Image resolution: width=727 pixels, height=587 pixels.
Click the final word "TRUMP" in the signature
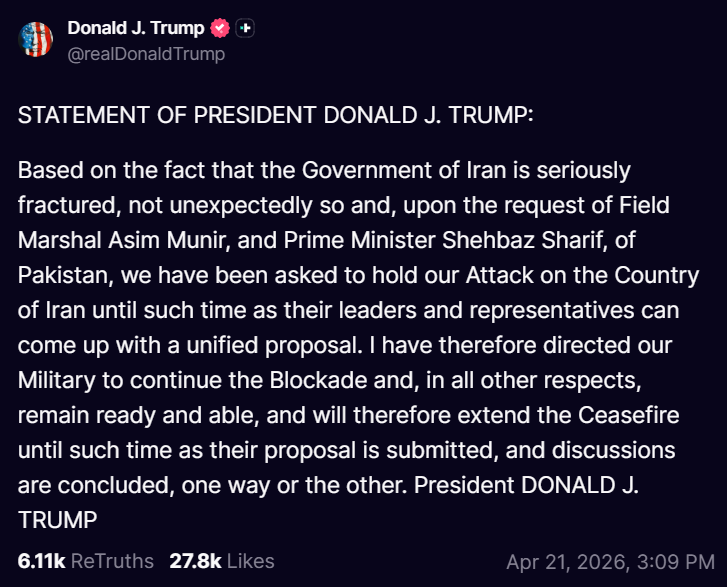pos(57,520)
